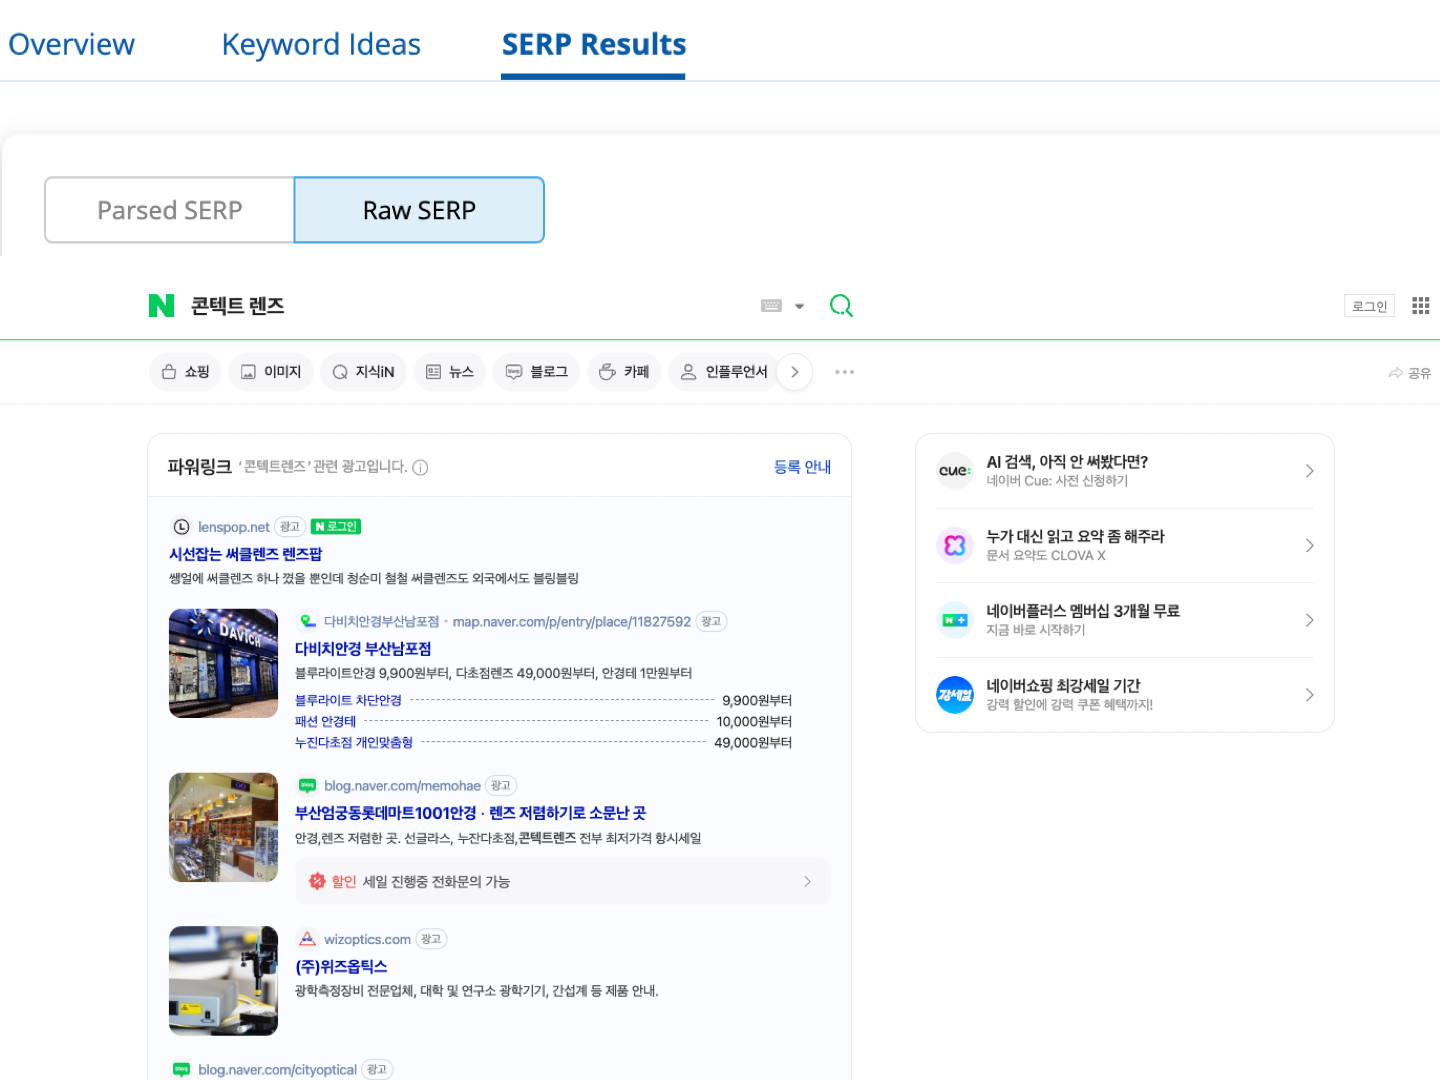Click the 누진다초점 개인맞춤형 price link
The height and width of the screenshot is (1080, 1440).
[x=354, y=743]
